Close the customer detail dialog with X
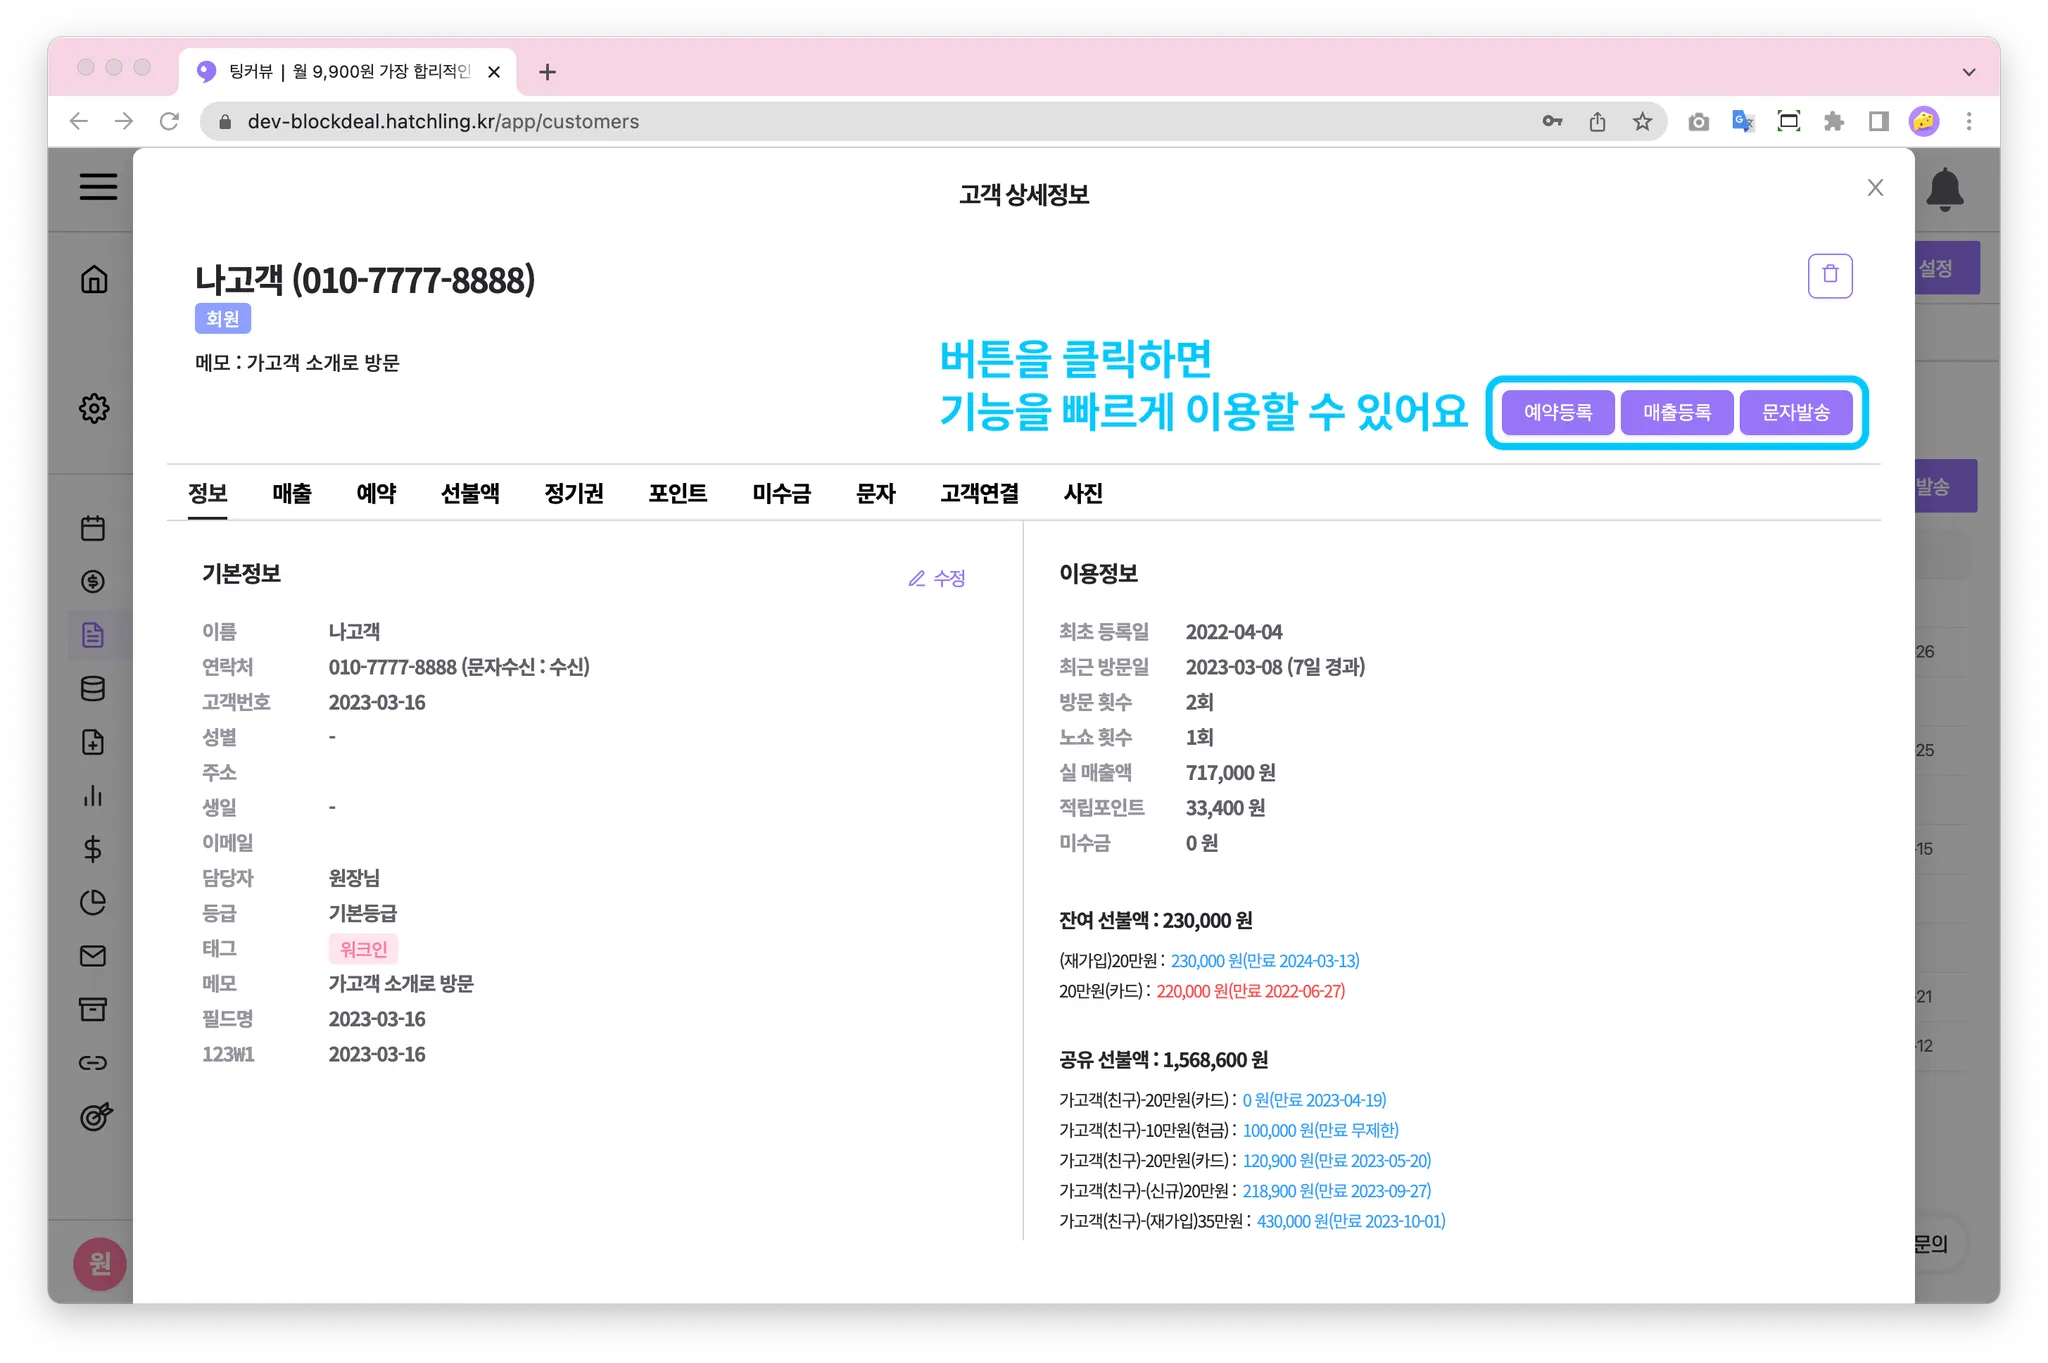The image size is (2048, 1363). (1875, 188)
